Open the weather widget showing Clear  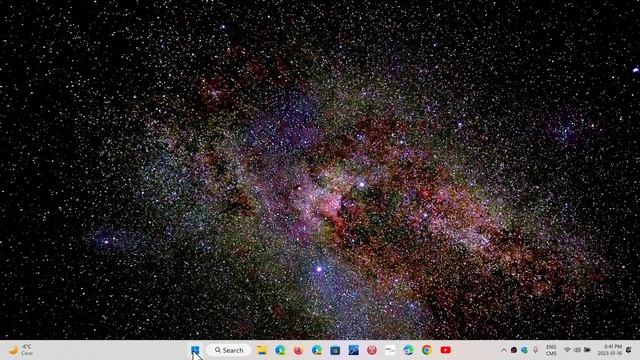(x=21, y=350)
